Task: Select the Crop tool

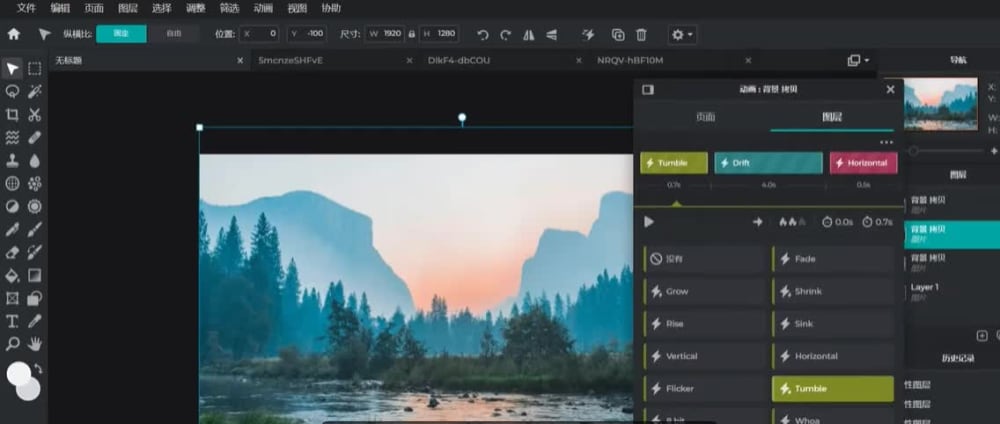Action: pyautogui.click(x=12, y=115)
